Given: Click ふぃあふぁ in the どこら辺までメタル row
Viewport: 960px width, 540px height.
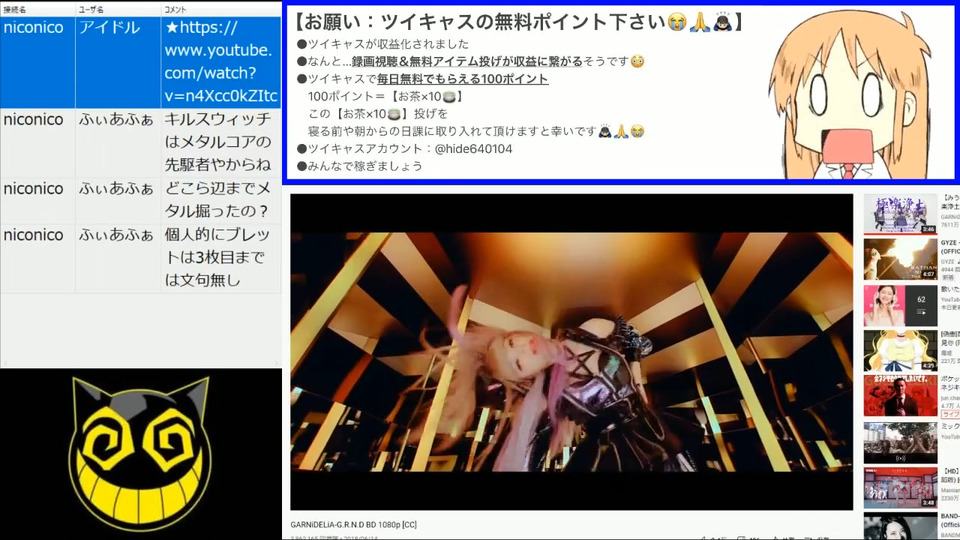Looking at the screenshot, I should [116, 189].
